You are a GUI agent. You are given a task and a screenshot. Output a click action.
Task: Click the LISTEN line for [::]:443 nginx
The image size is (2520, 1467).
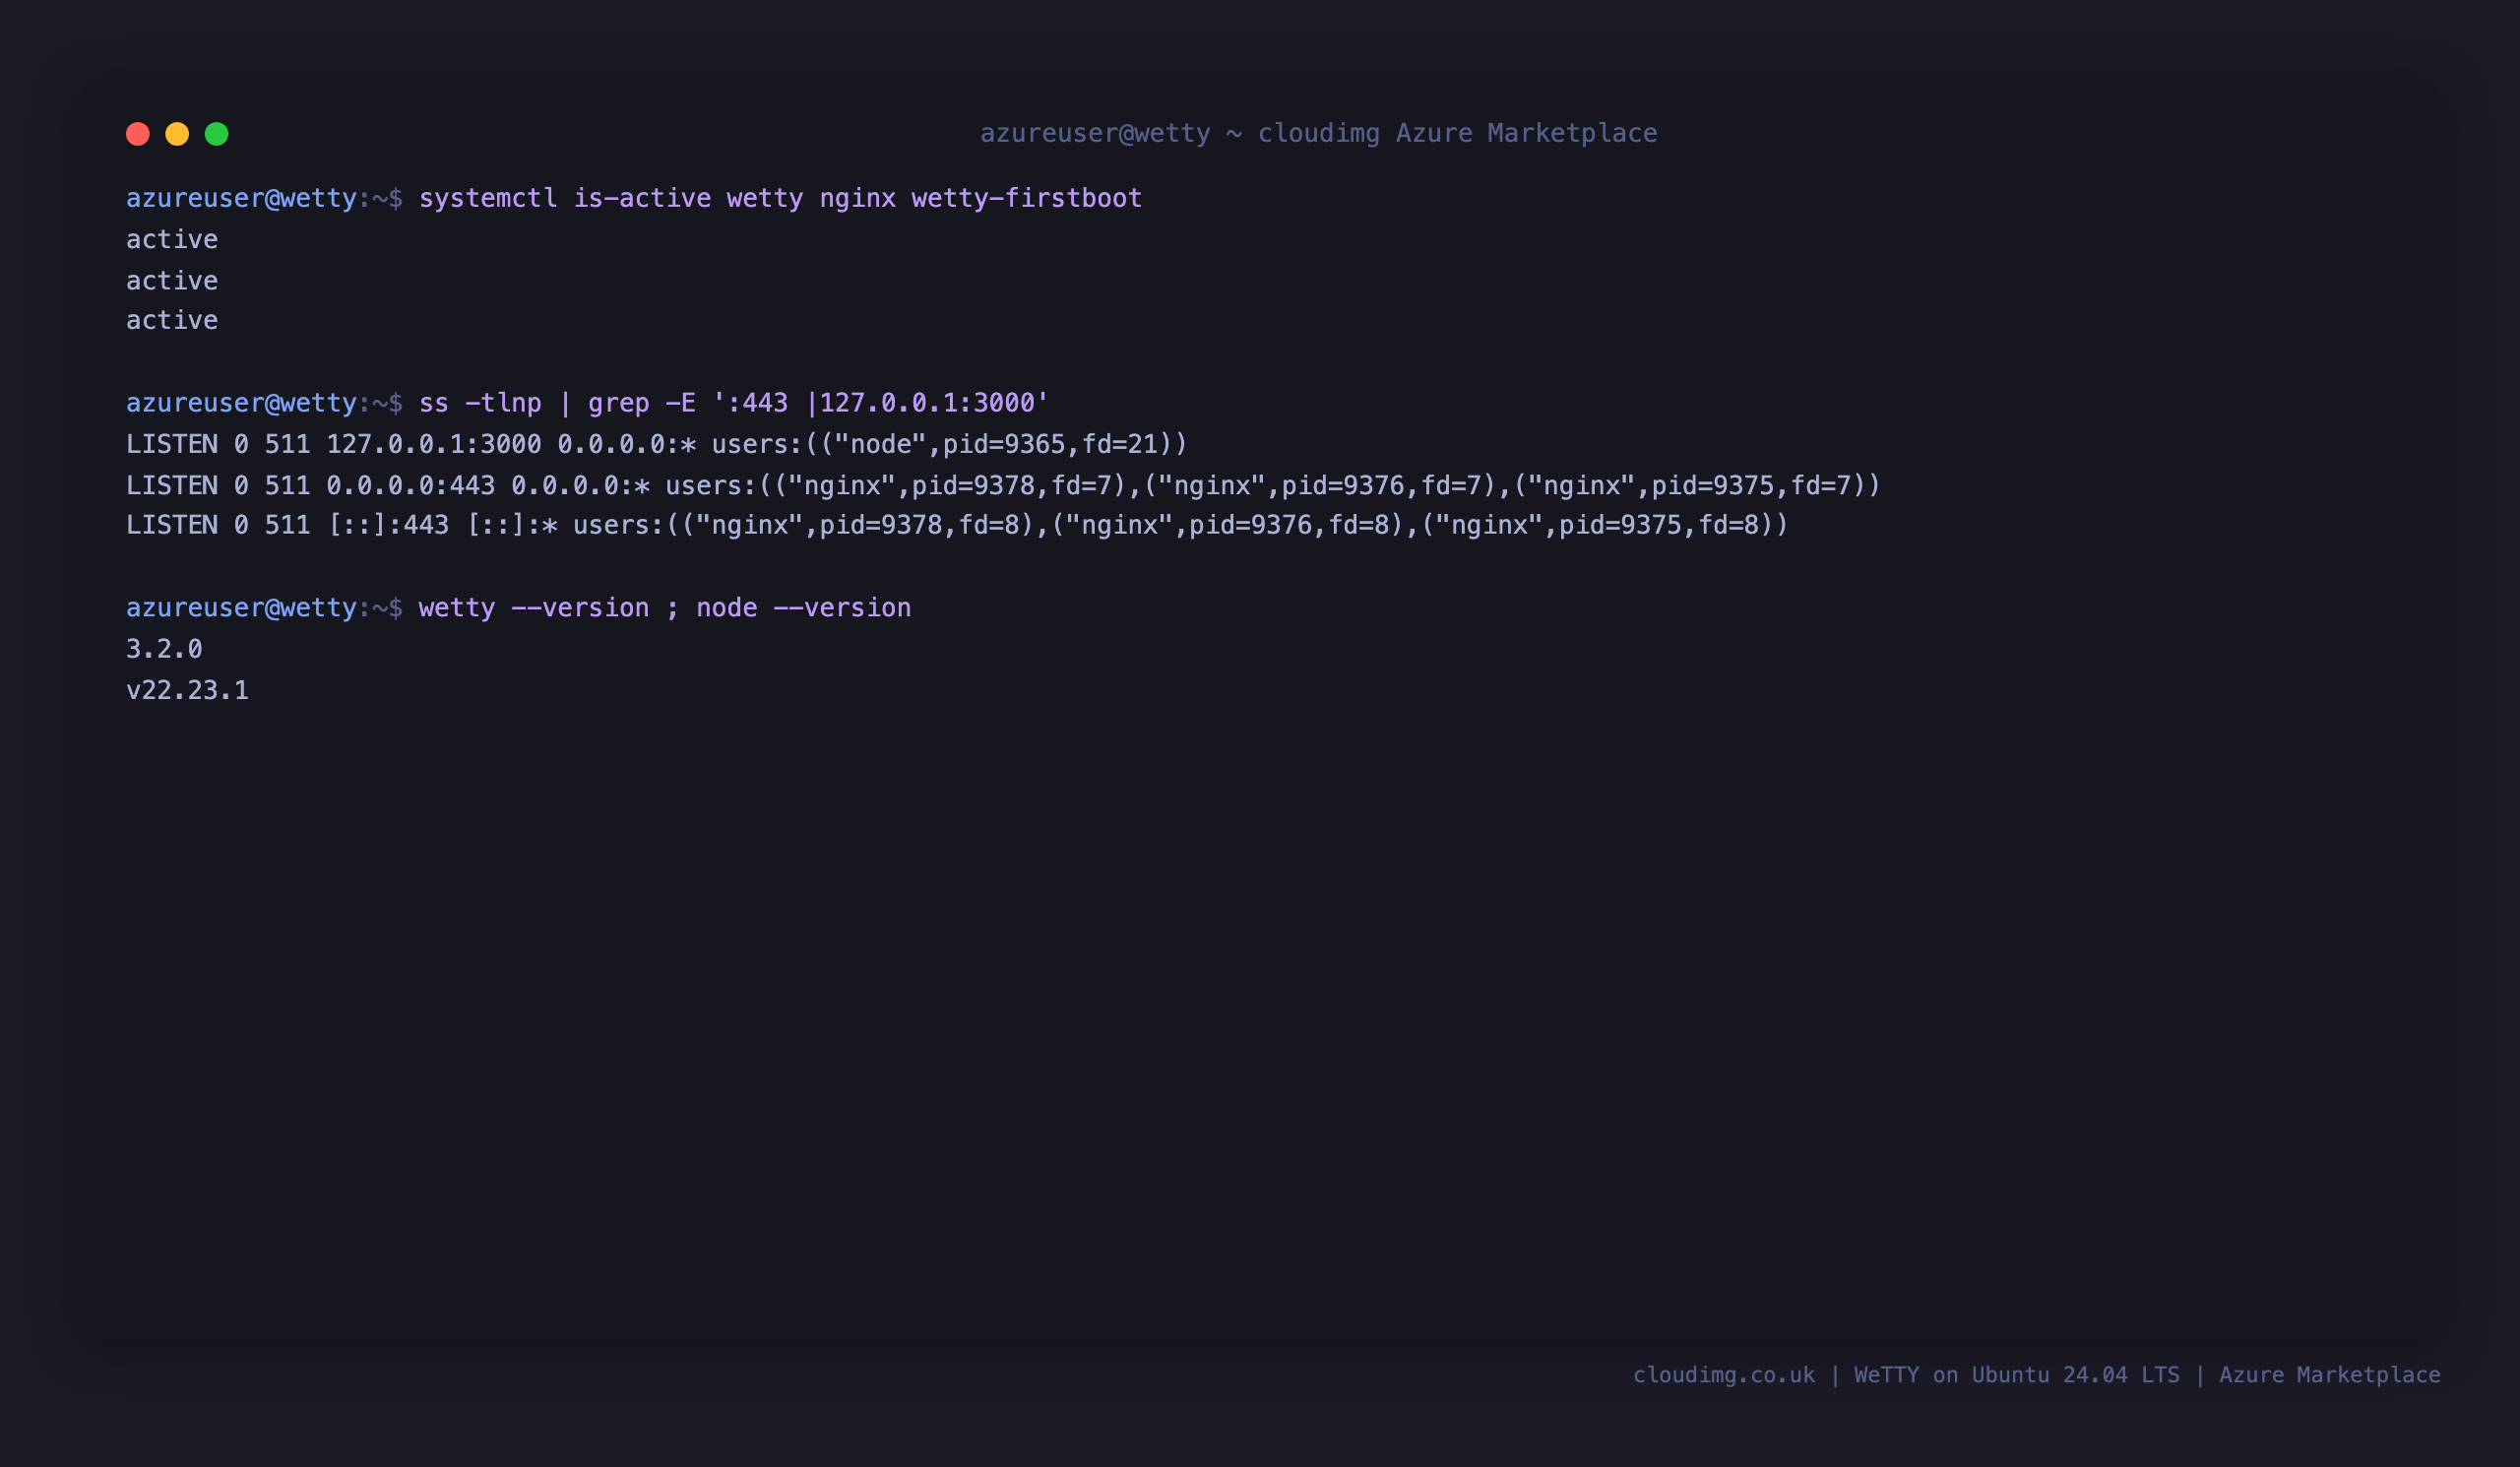pyautogui.click(x=957, y=525)
